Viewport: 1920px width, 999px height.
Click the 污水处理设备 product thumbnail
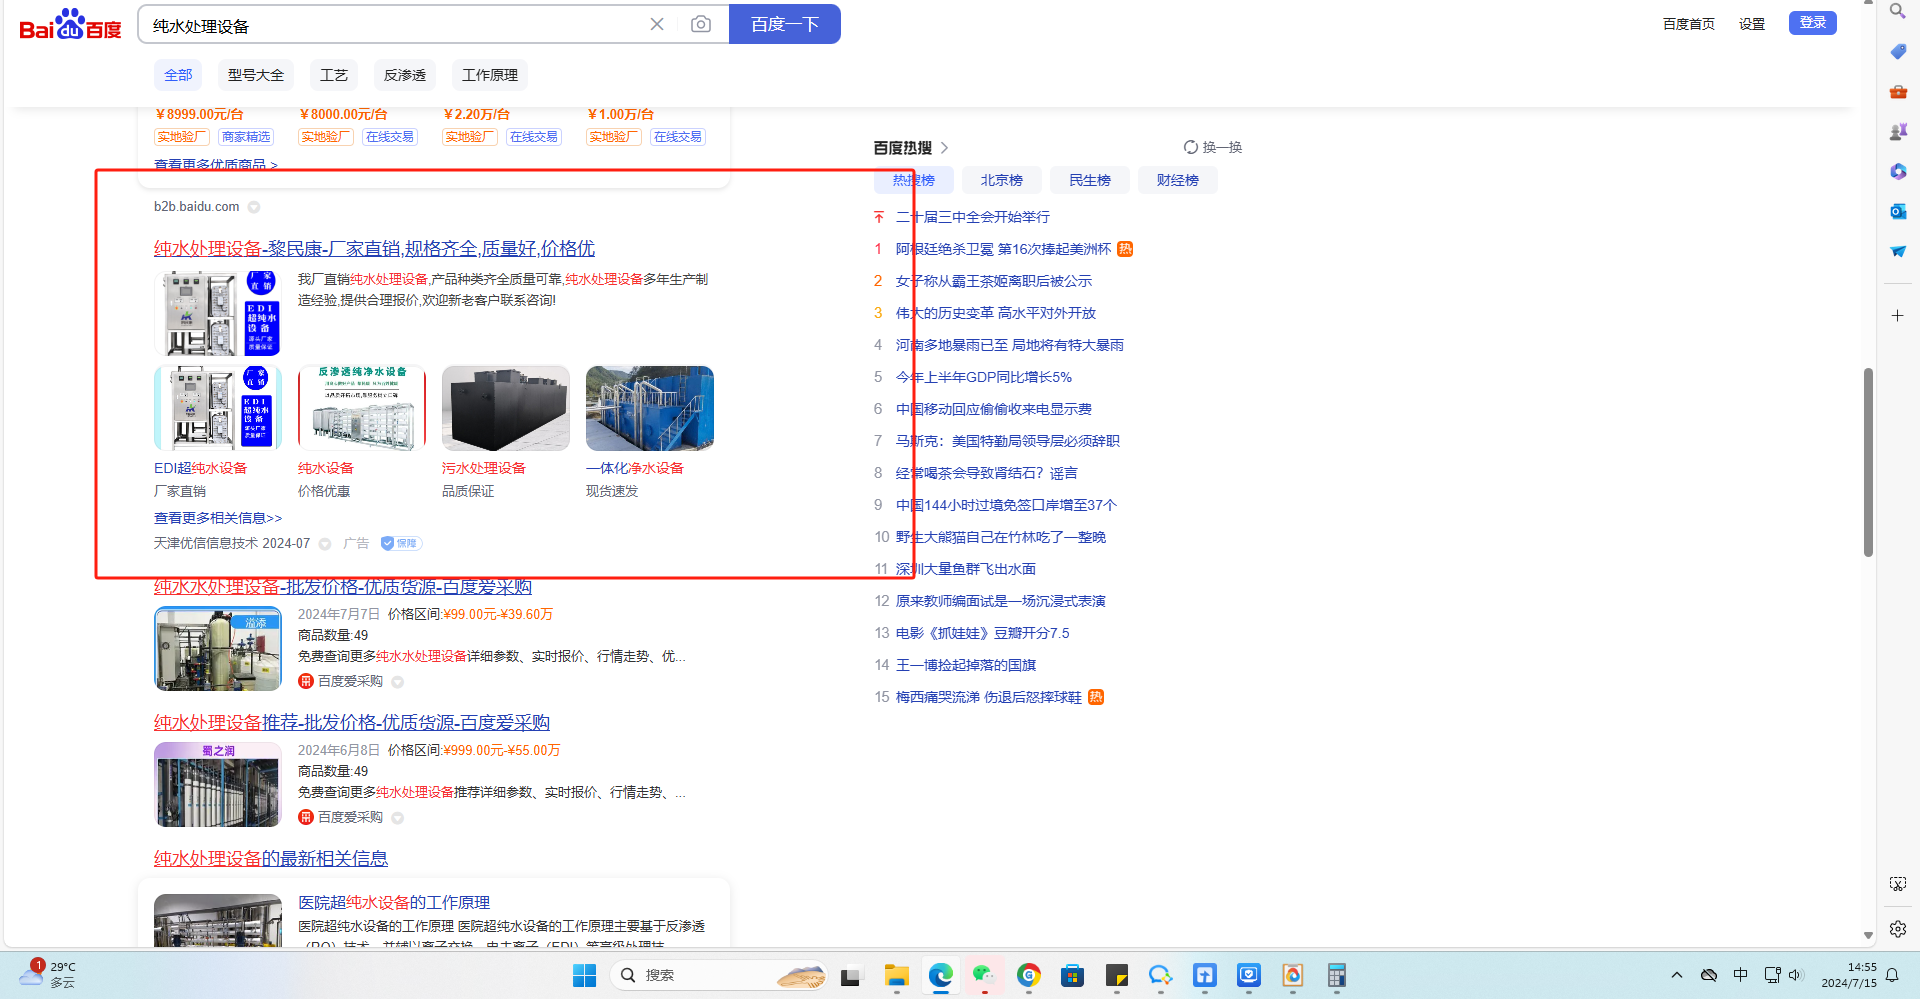(506, 408)
